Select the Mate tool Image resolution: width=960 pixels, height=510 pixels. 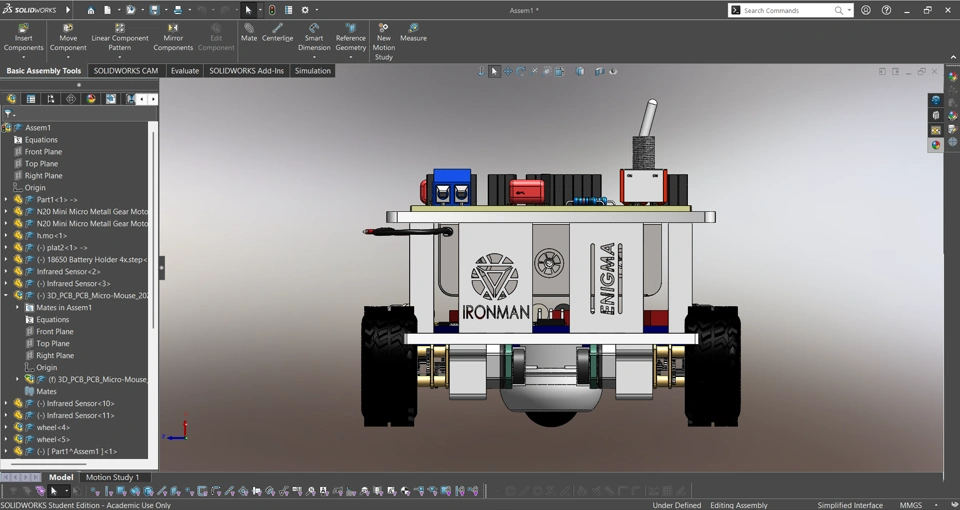click(x=249, y=32)
